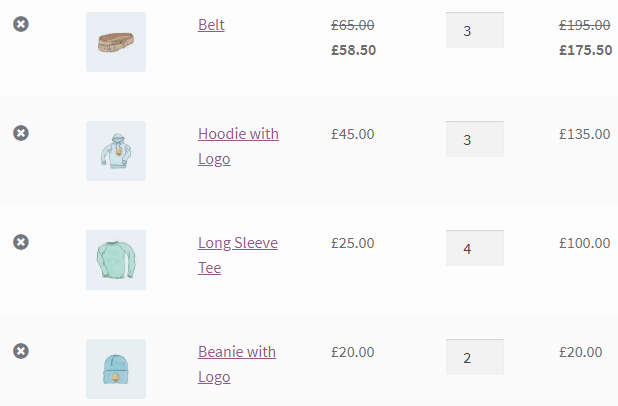Remove Beanie with Logo from cart
The height and width of the screenshot is (406, 618).
(x=21, y=351)
